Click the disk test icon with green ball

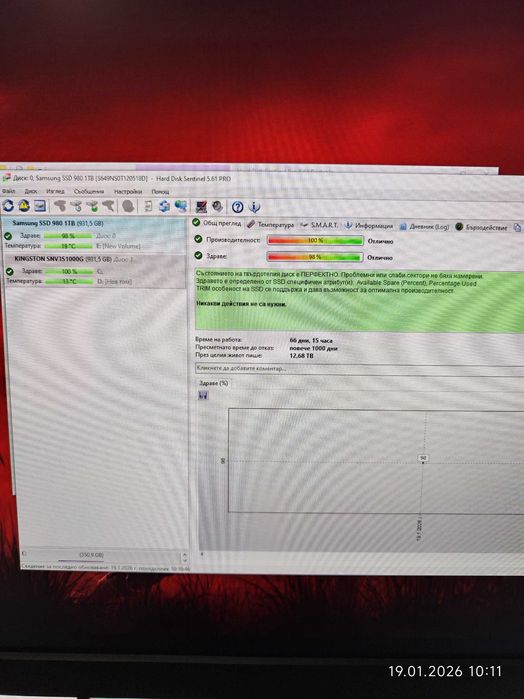(x=92, y=206)
